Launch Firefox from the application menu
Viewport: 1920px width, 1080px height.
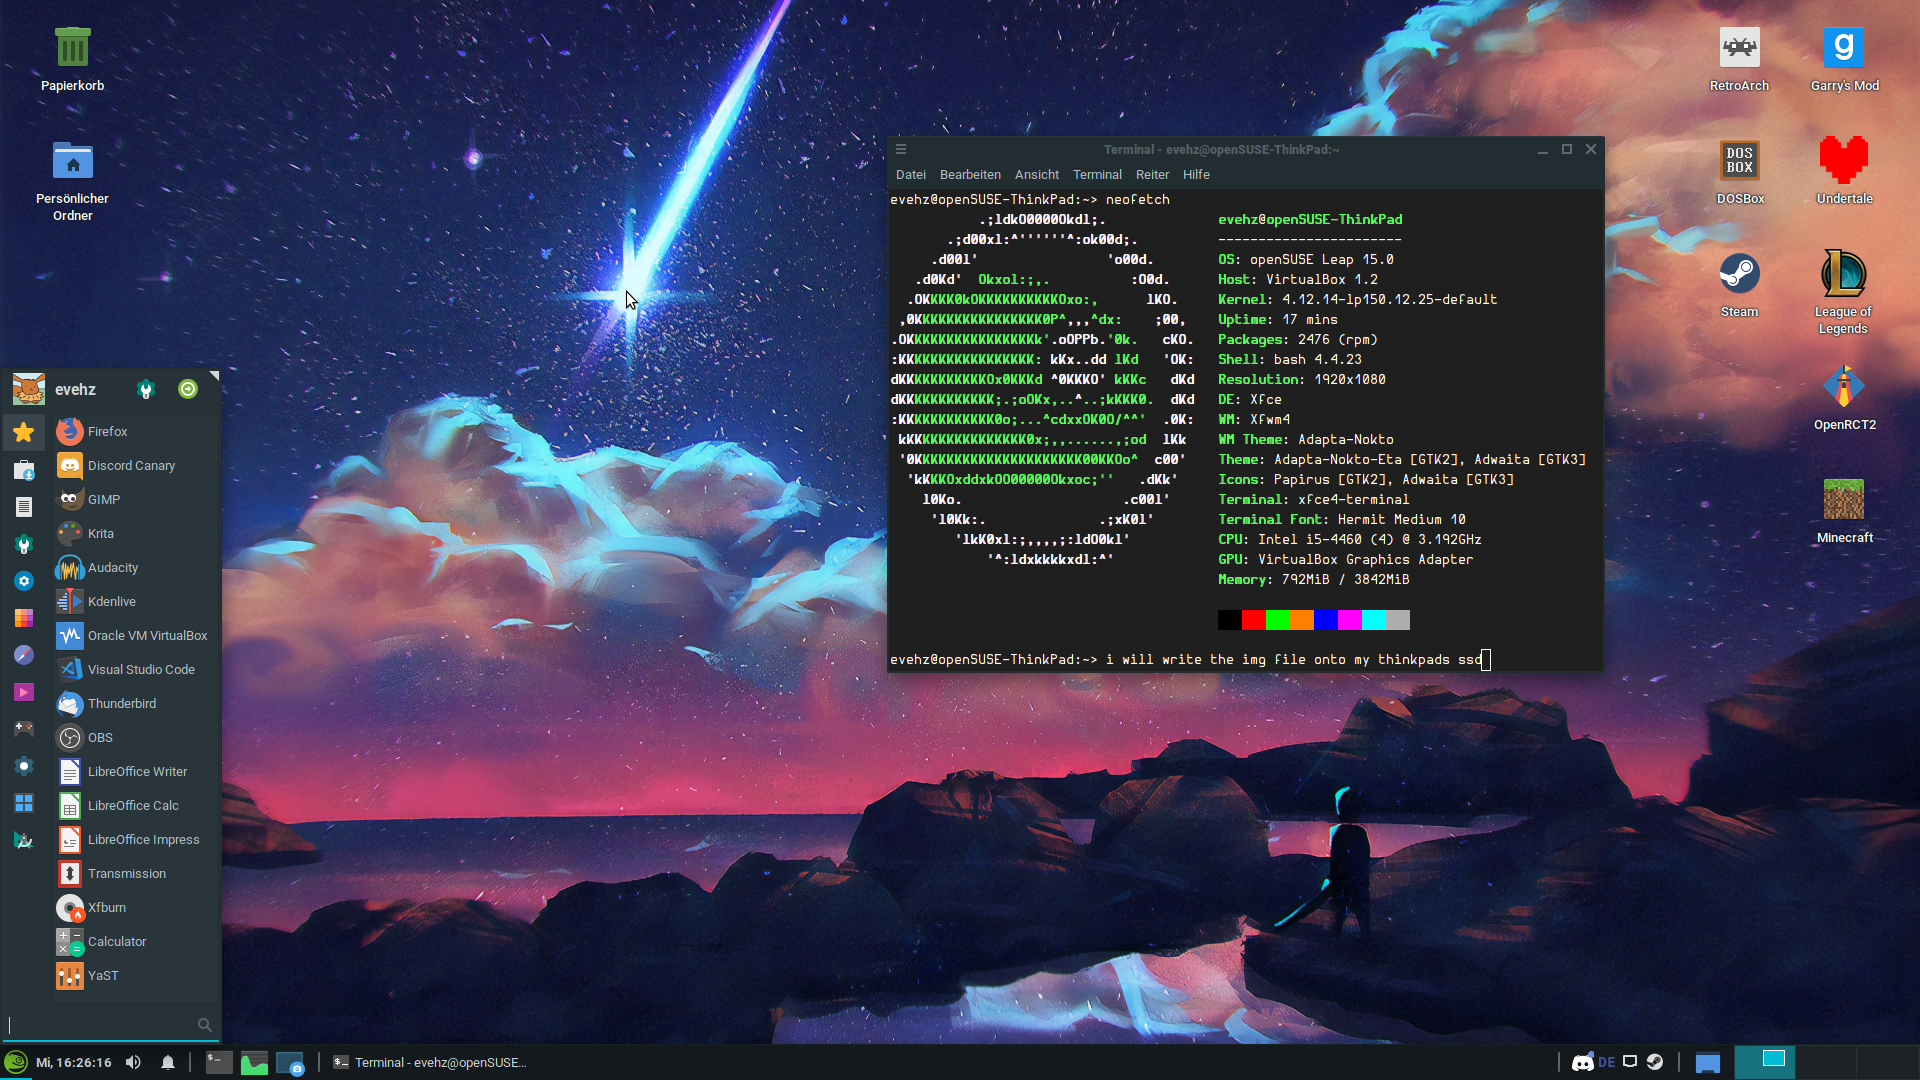[135, 431]
